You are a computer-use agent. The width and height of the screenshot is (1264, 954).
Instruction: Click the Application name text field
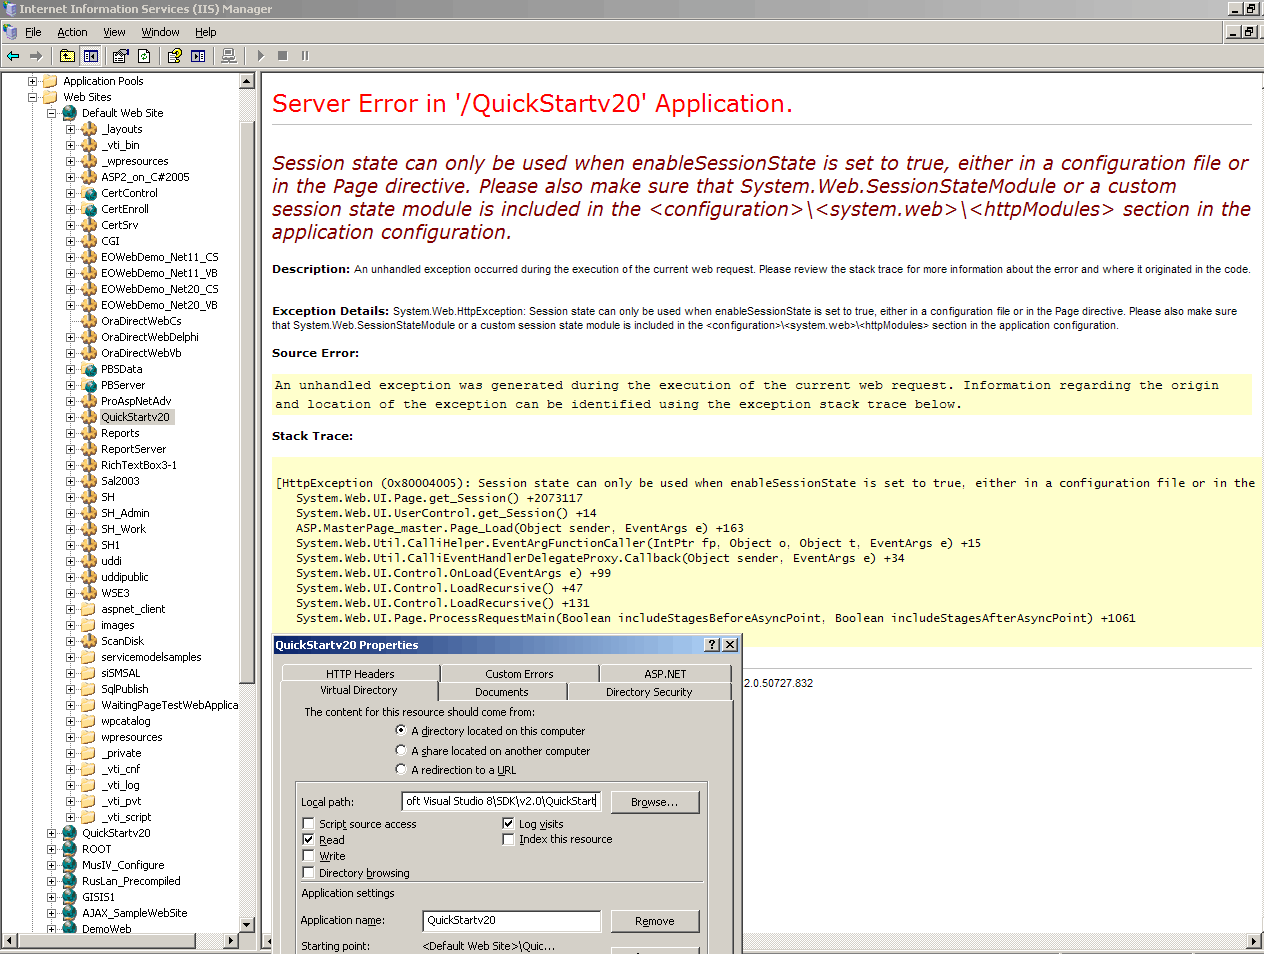click(511, 920)
